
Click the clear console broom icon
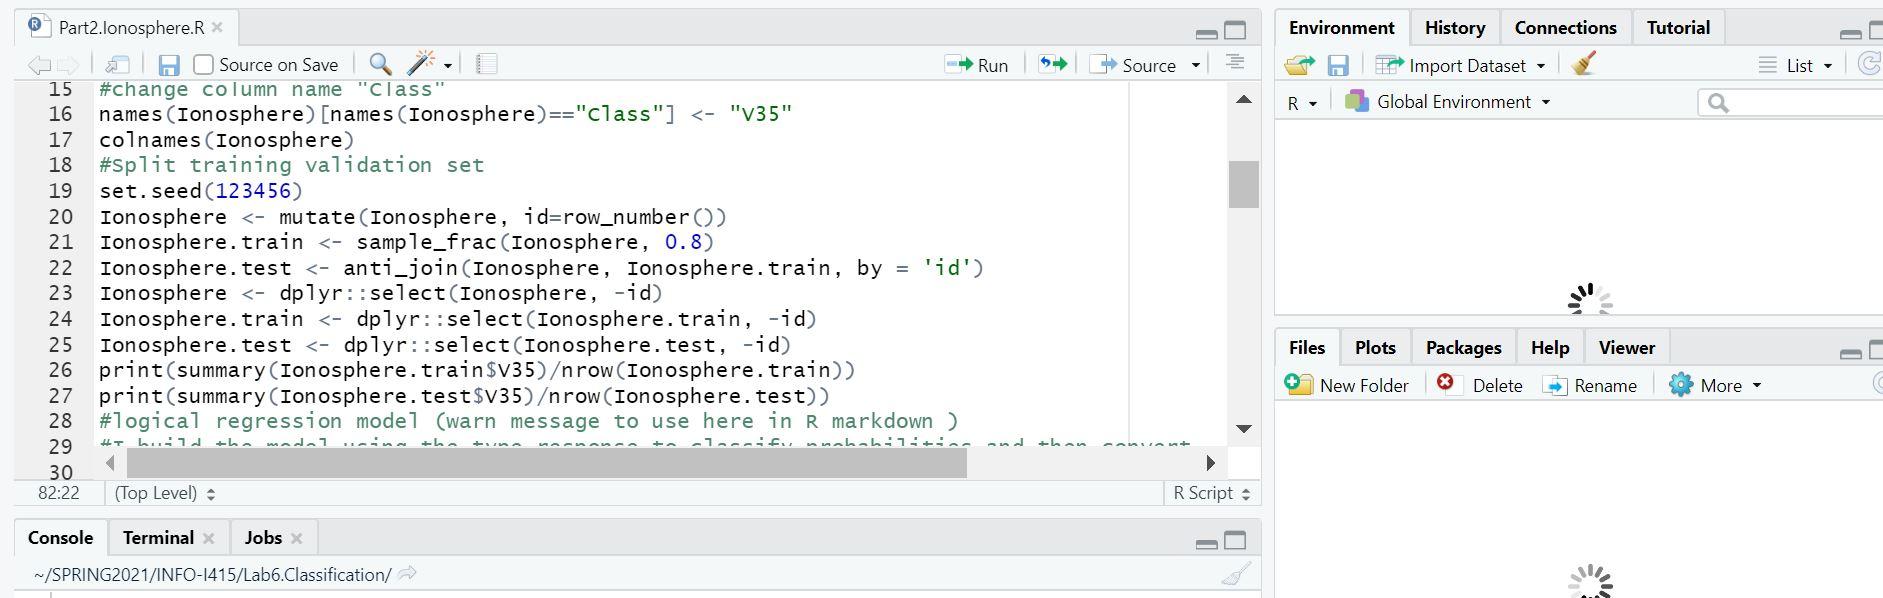(x=1237, y=574)
